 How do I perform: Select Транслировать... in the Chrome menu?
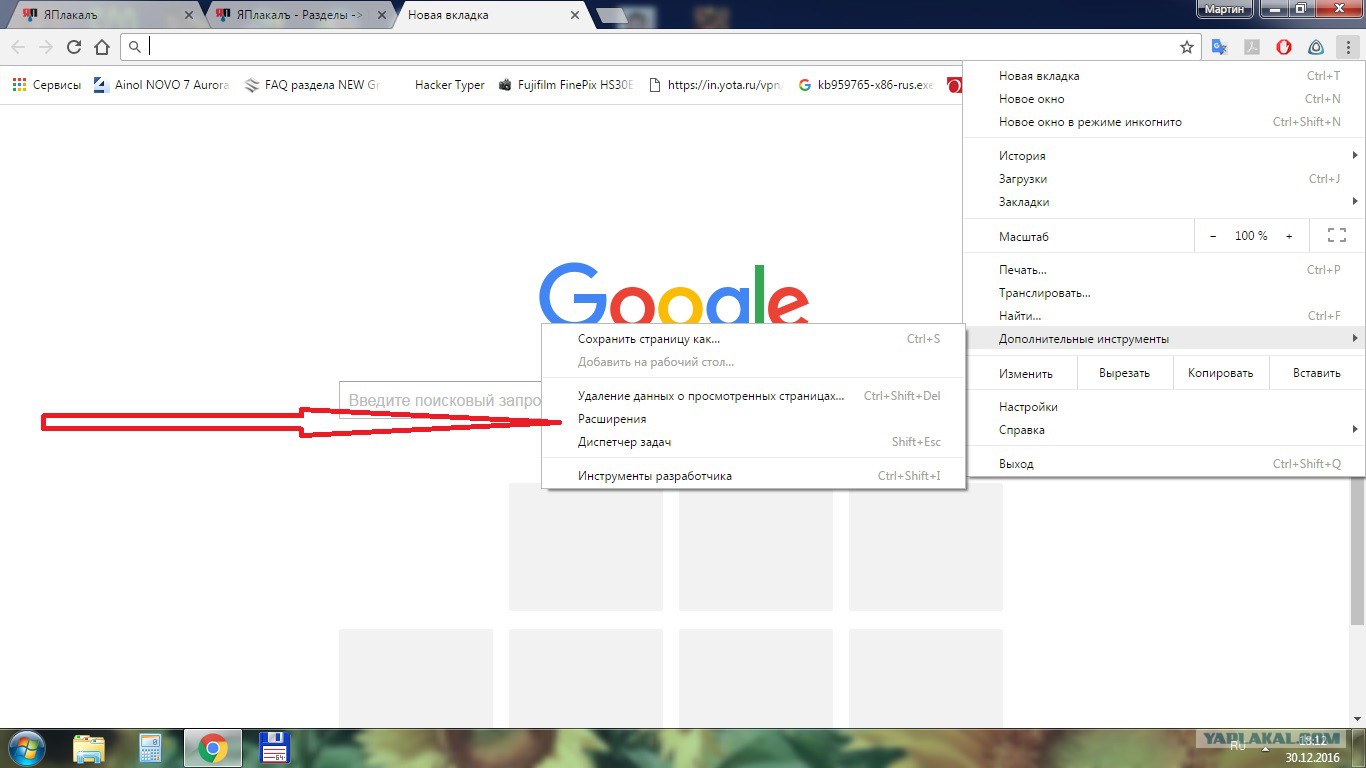(1164, 293)
